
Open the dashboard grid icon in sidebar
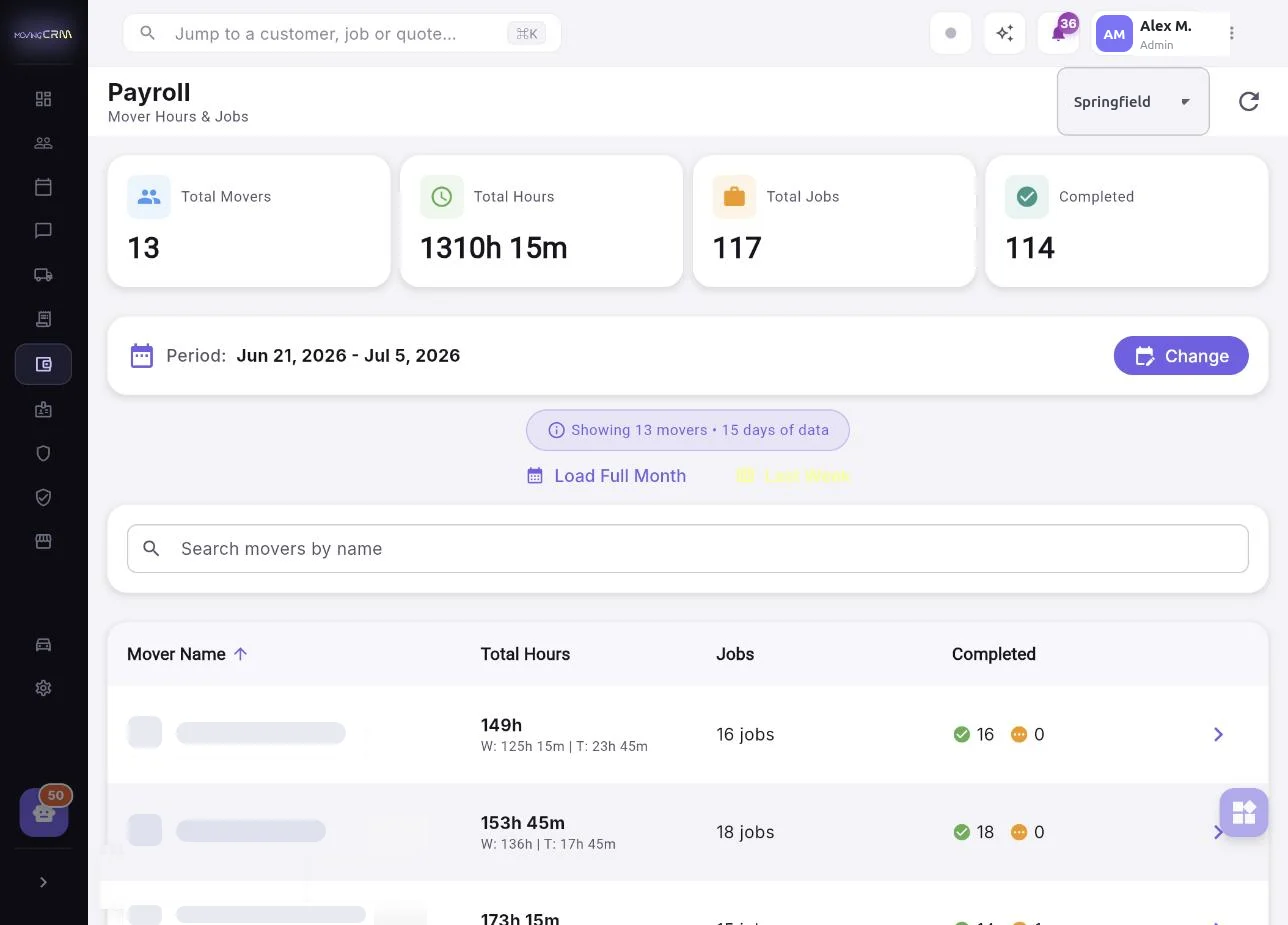pyautogui.click(x=43, y=99)
